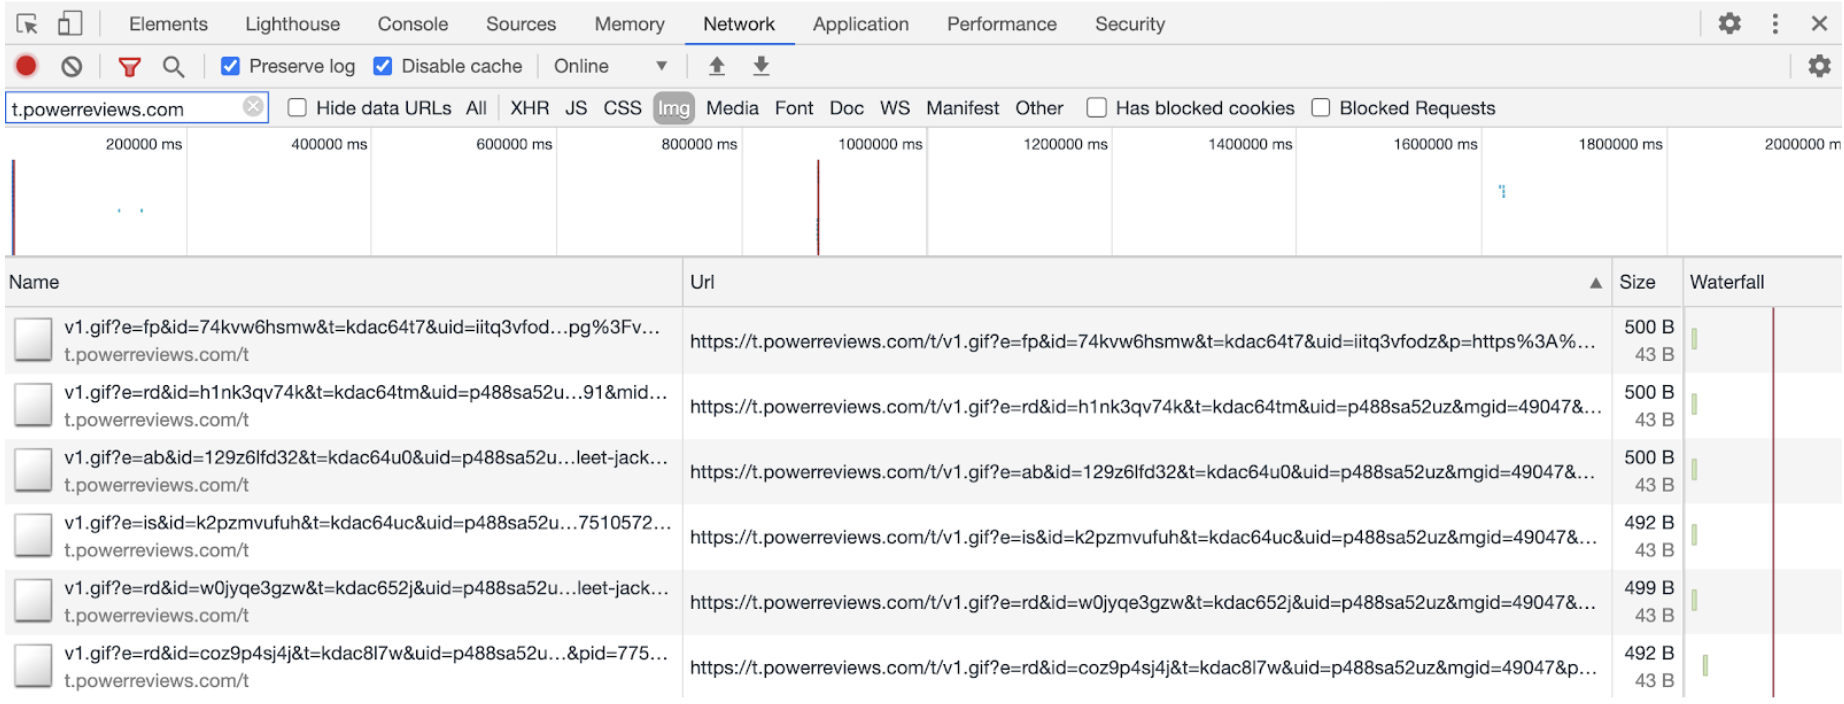
Task: Import HAR file with upload arrow
Action: click(x=716, y=66)
